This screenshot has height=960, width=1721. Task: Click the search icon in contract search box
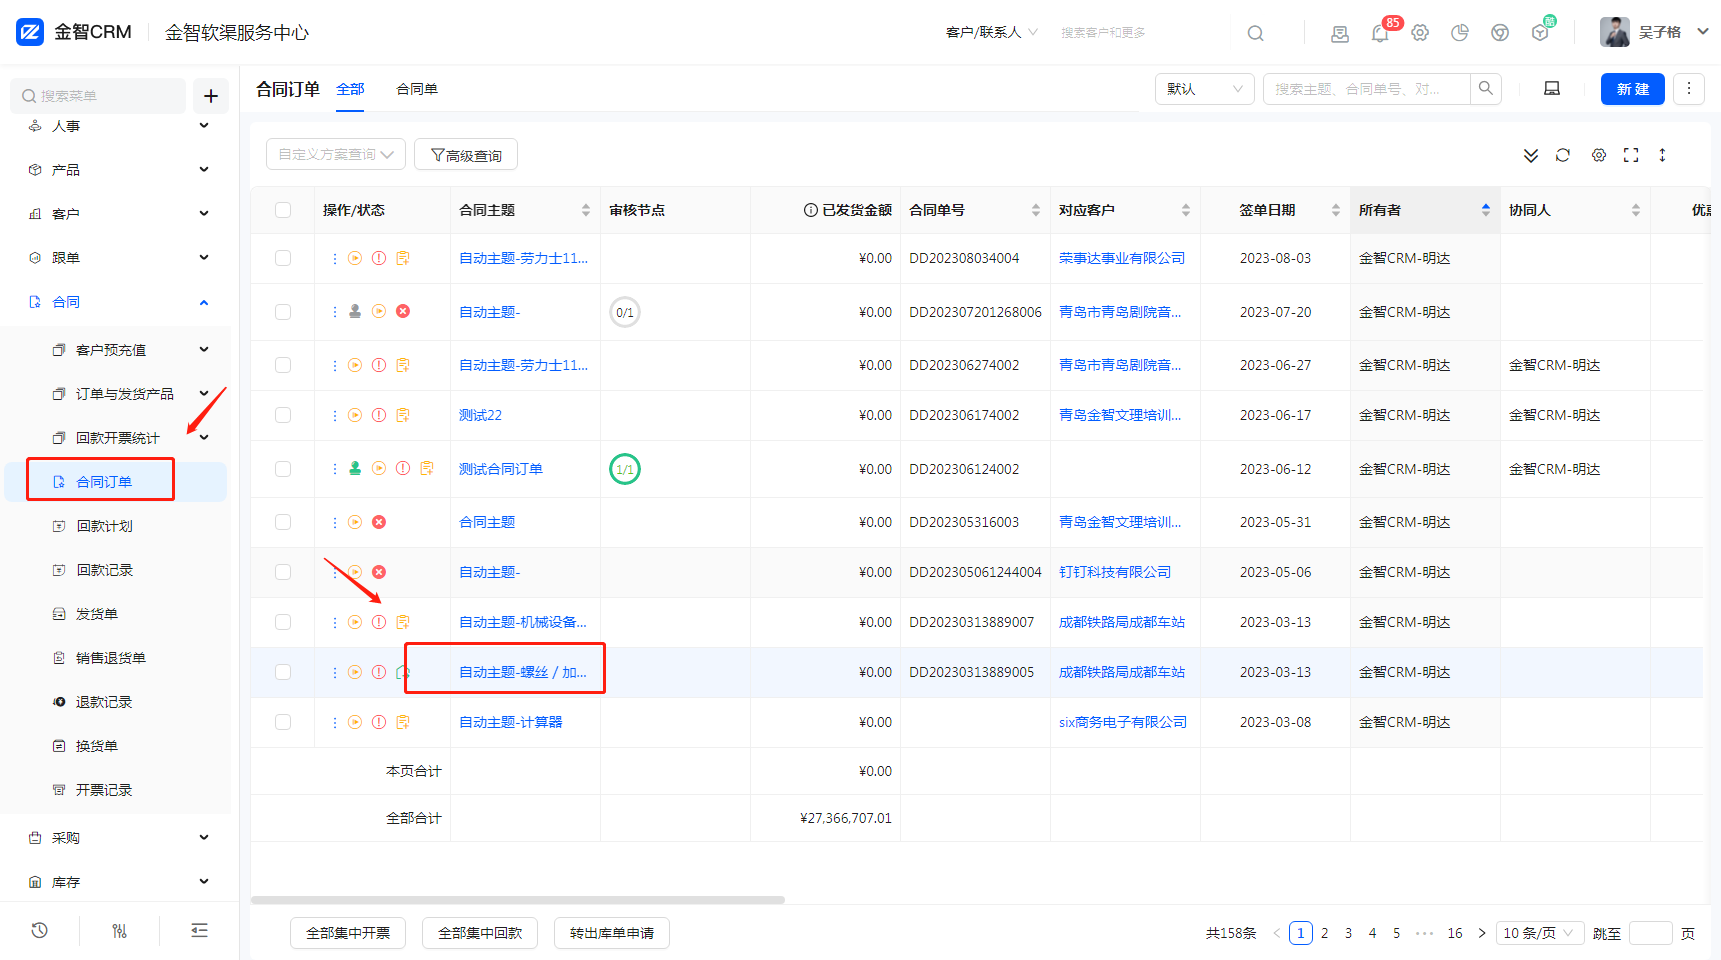pyautogui.click(x=1486, y=89)
